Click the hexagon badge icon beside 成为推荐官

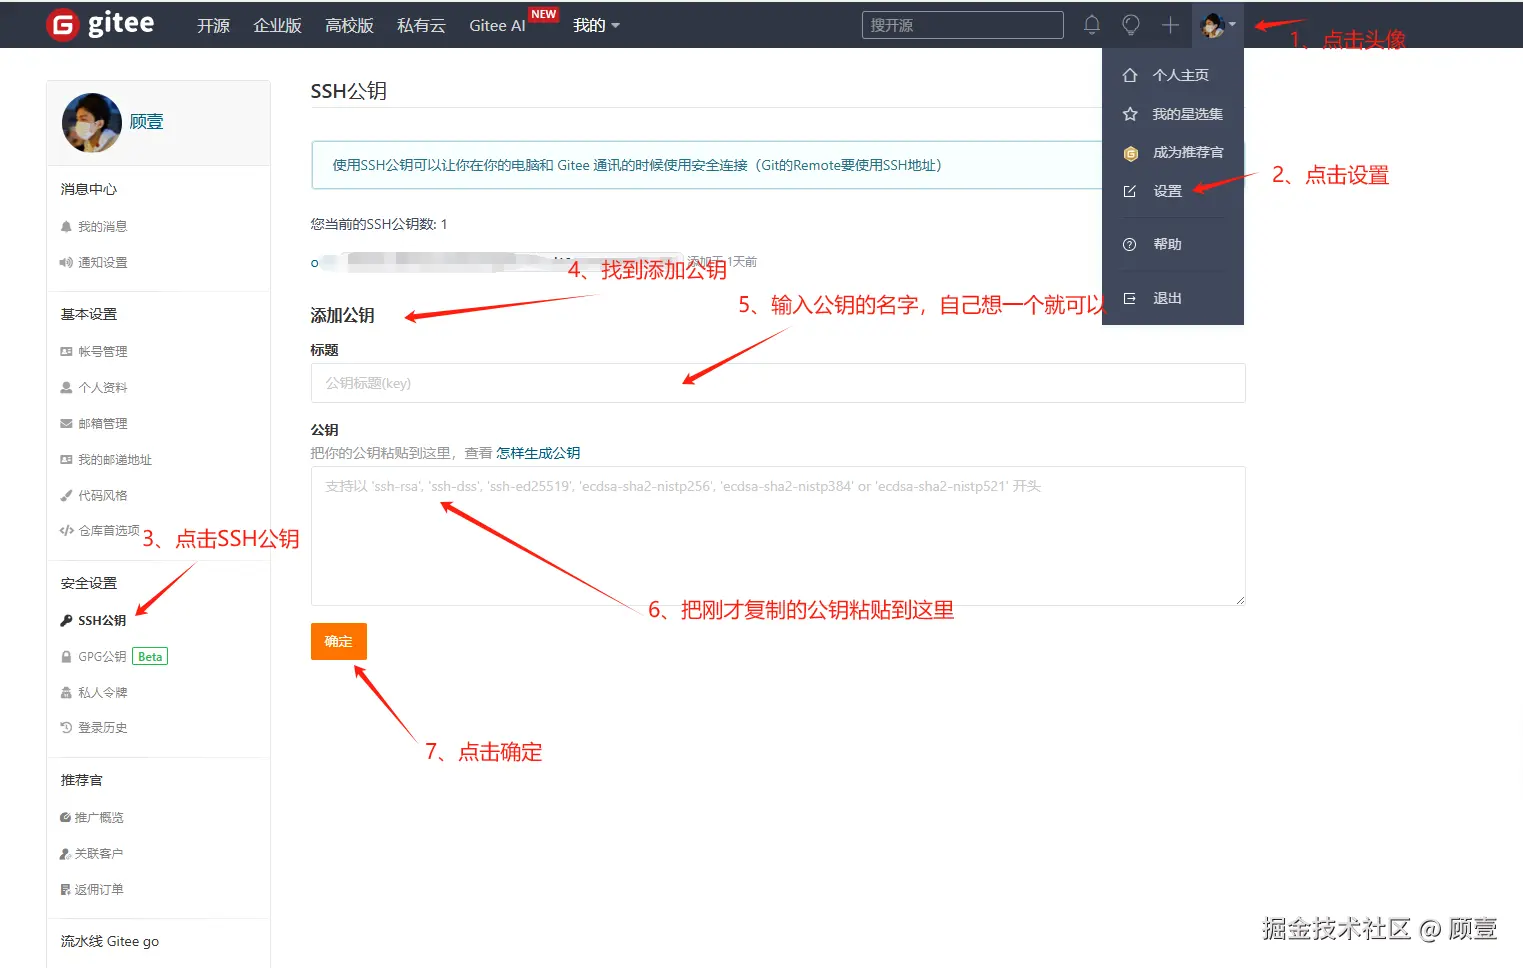coord(1130,153)
